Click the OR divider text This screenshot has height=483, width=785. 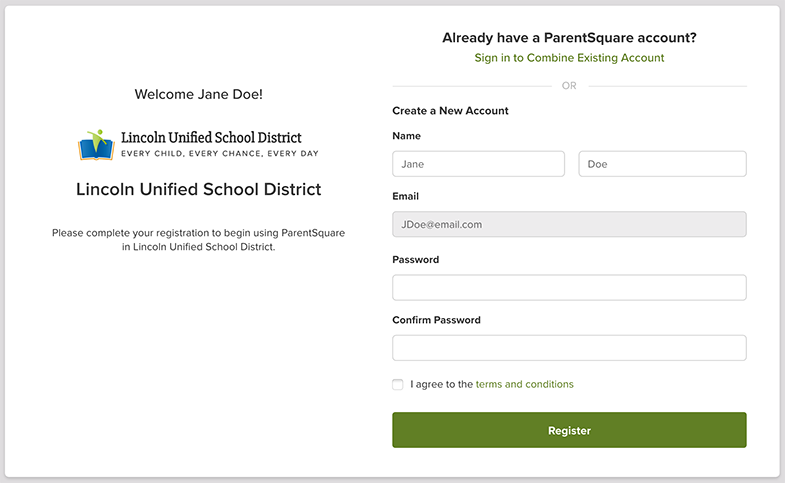(x=569, y=86)
